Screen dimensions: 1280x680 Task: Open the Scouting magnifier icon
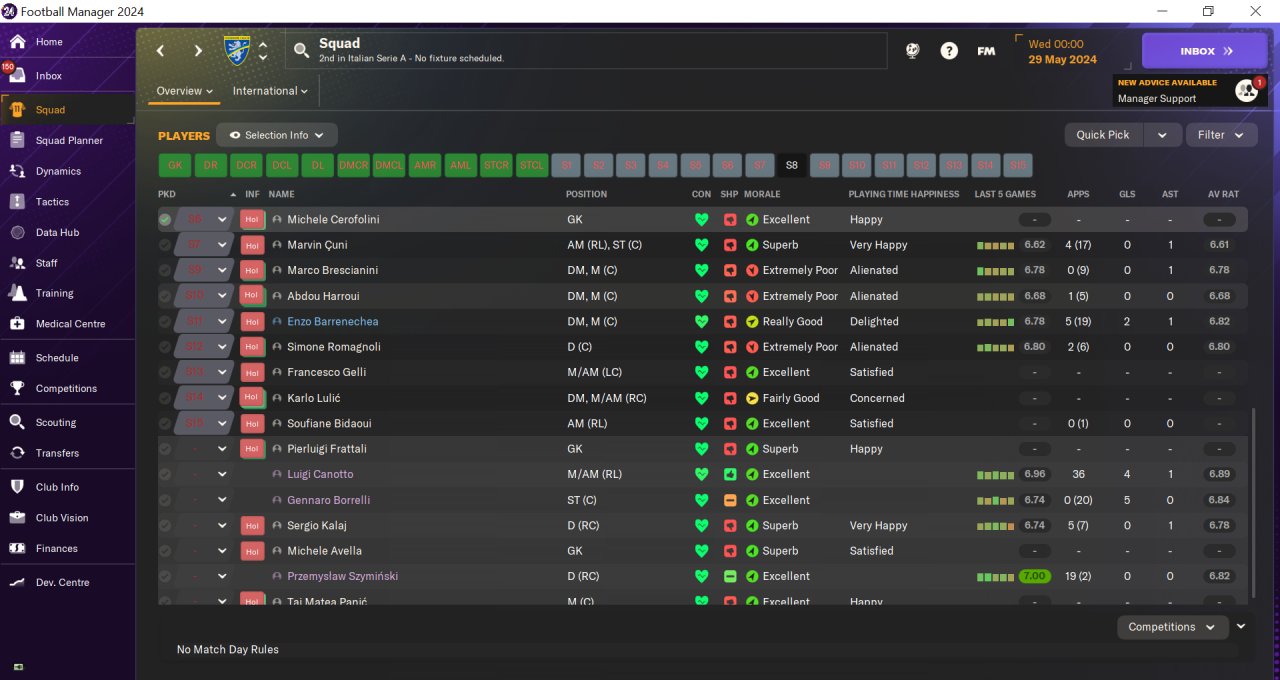17,422
